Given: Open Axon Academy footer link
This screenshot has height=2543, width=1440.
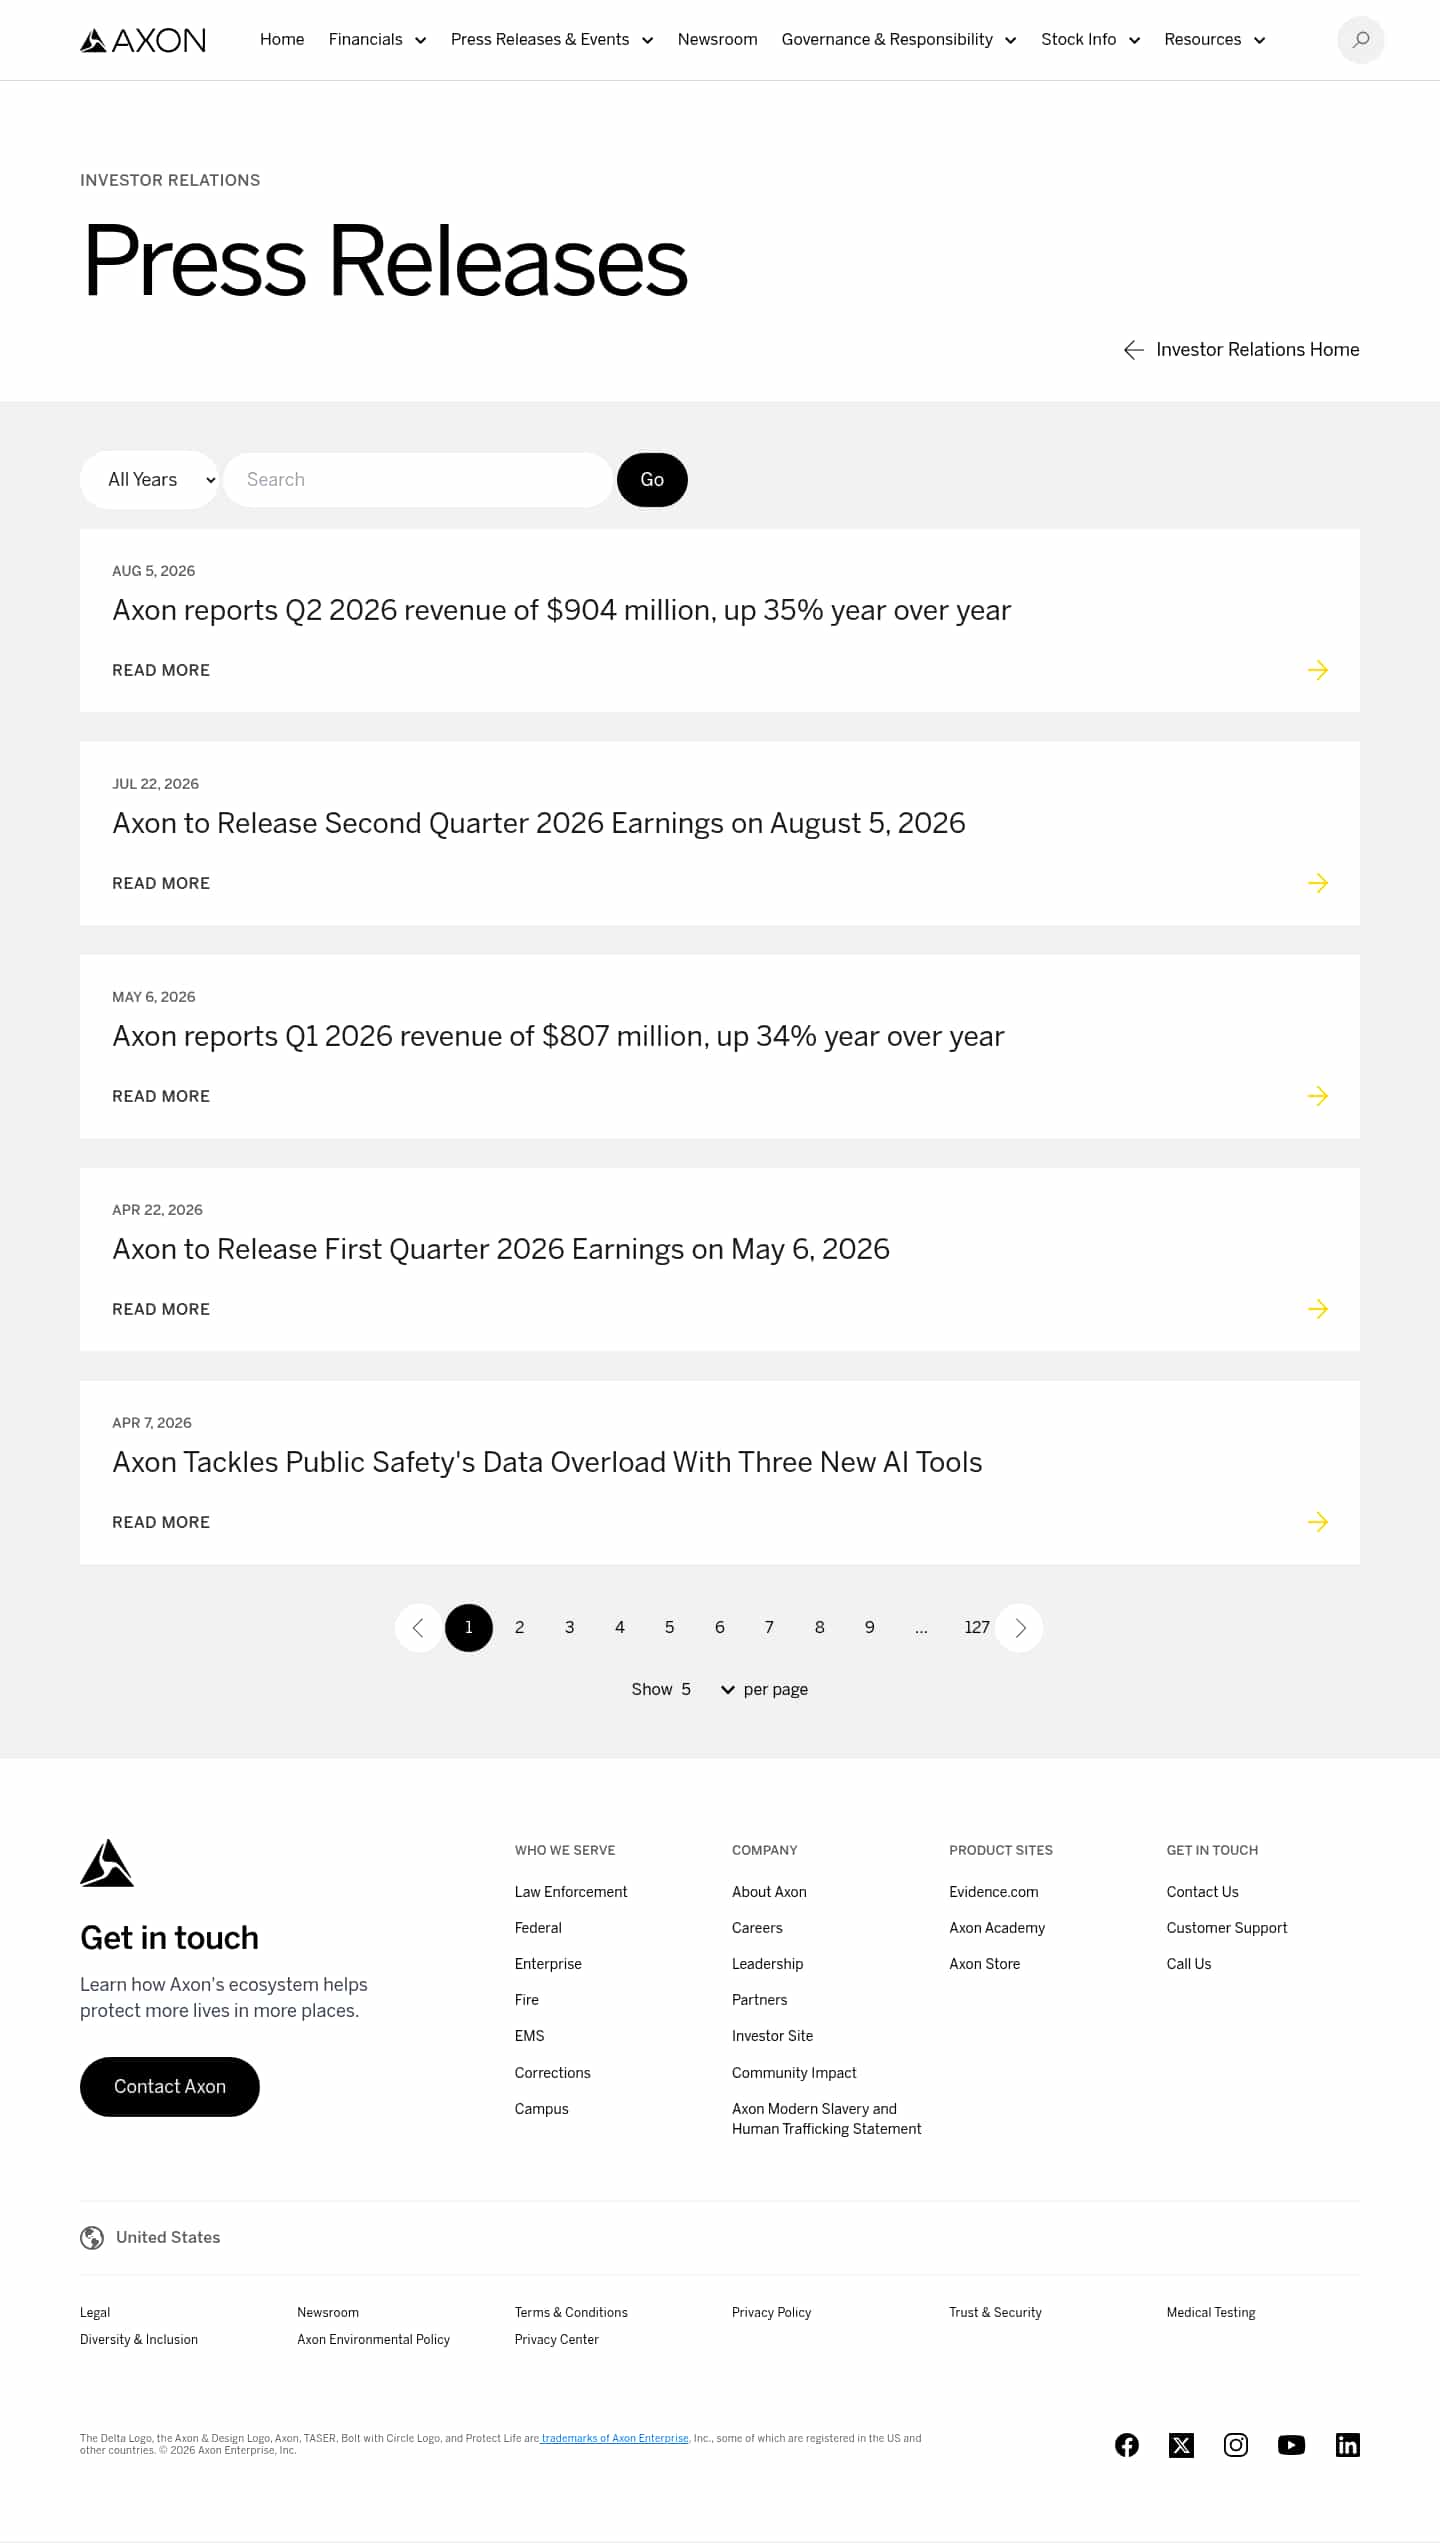Looking at the screenshot, I should pyautogui.click(x=997, y=1928).
